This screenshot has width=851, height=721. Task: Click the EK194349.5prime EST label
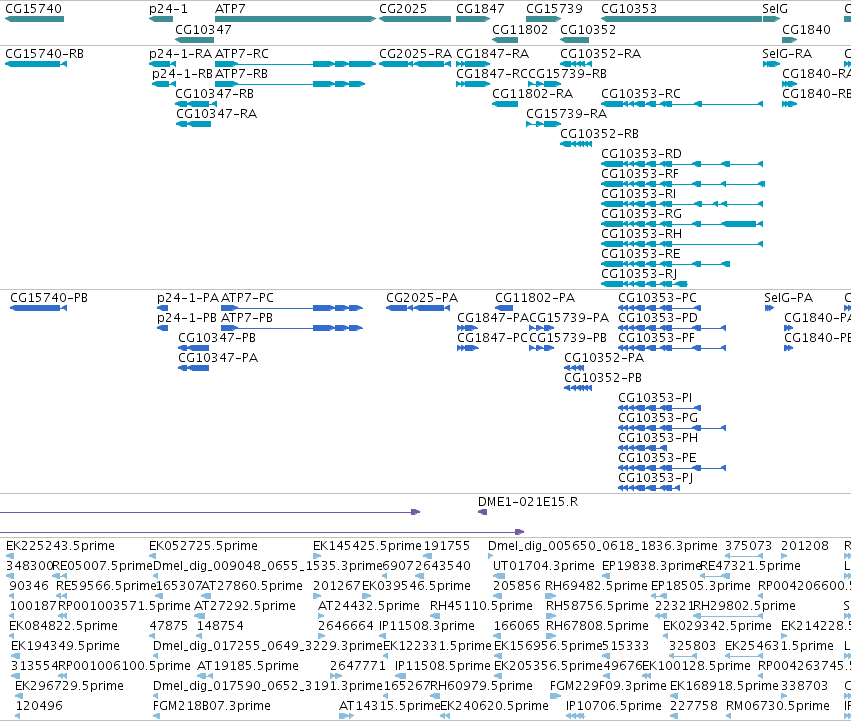coord(65,646)
